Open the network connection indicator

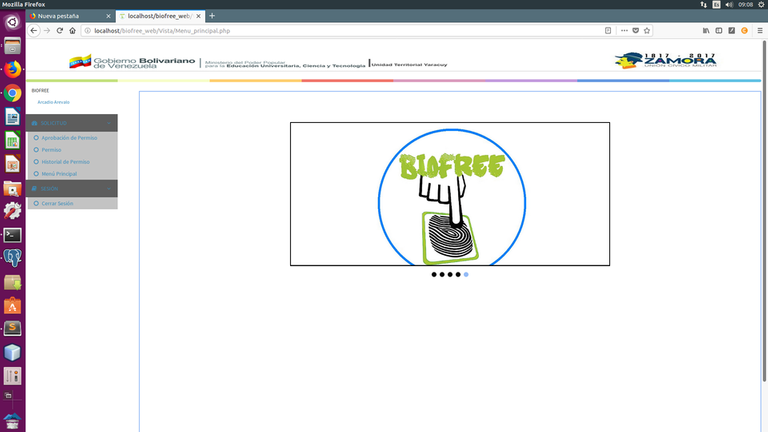(x=703, y=4)
